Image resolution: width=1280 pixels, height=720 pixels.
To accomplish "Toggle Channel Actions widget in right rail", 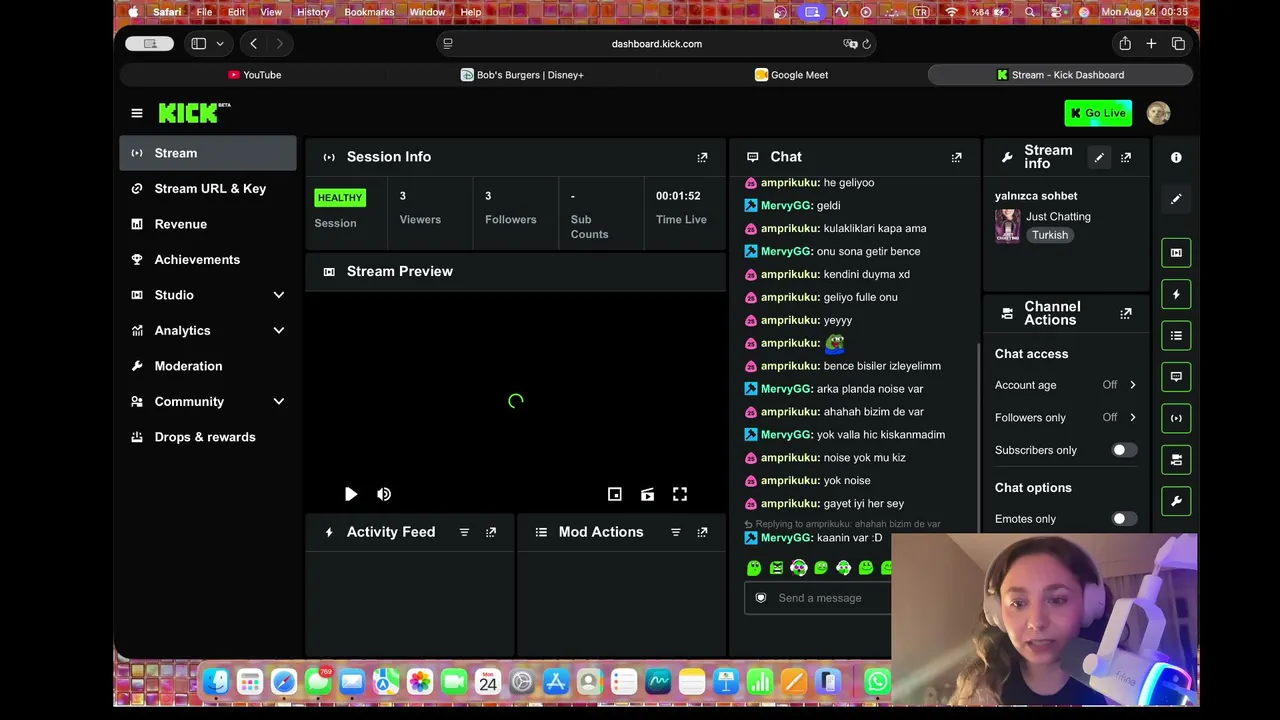I will (1176, 460).
